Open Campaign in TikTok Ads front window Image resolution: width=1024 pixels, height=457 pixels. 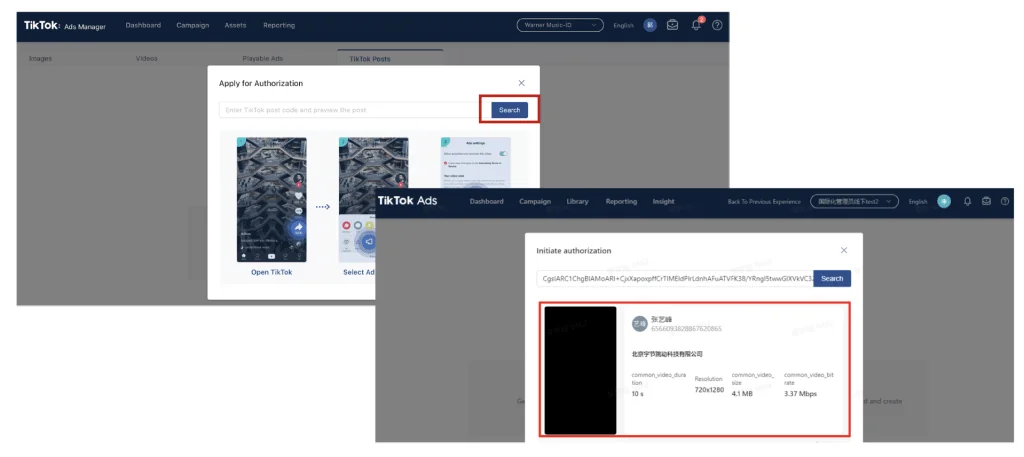click(535, 202)
